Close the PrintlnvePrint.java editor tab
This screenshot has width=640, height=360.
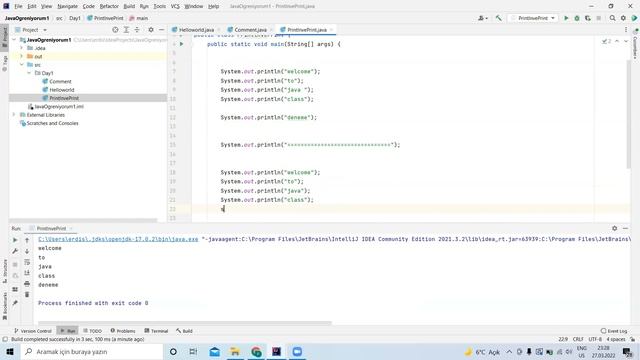point(331,30)
